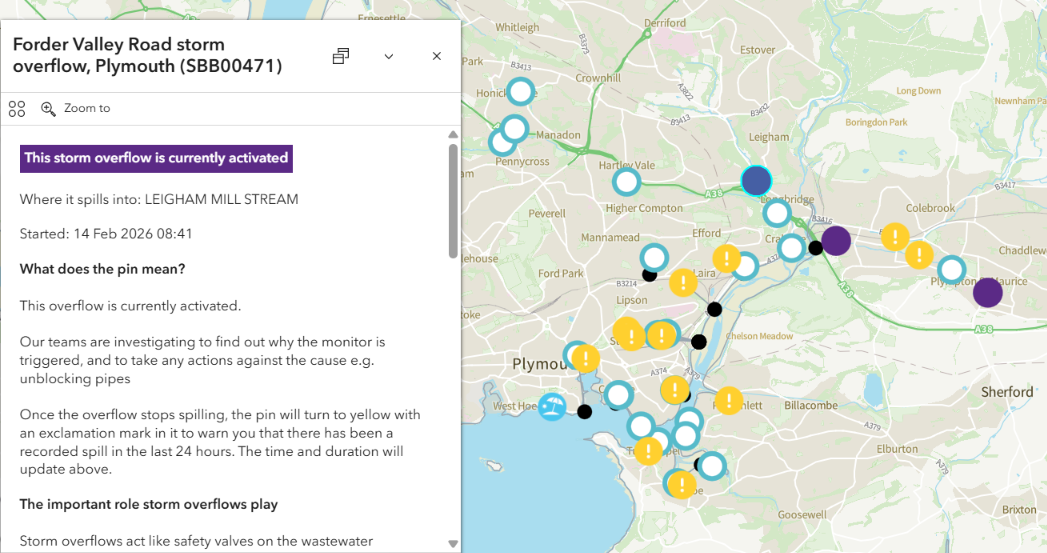Collapse the popup with the chevron
This screenshot has height=553, width=1047.
click(x=389, y=56)
